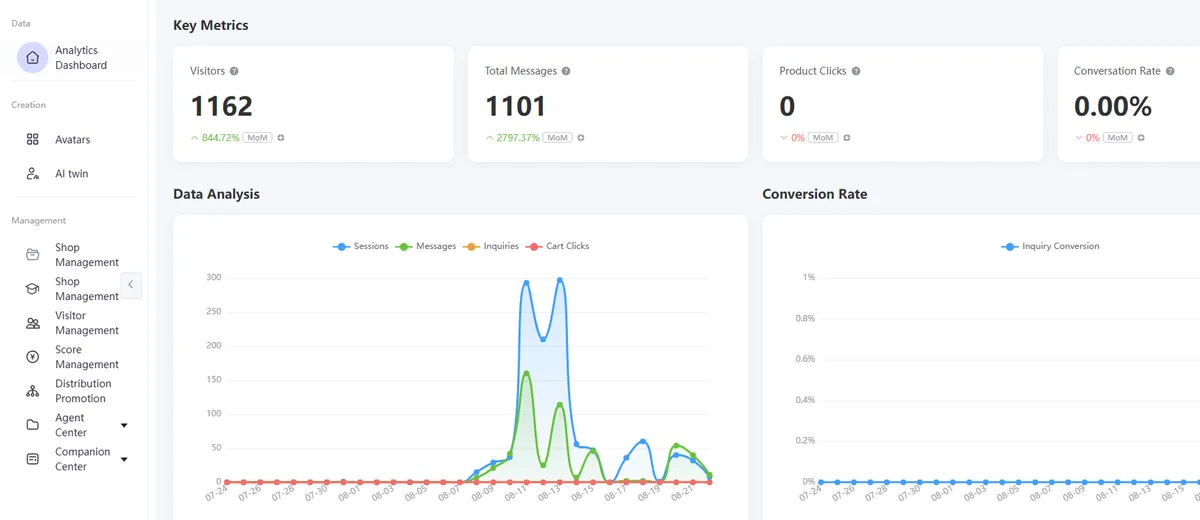This screenshot has height=520, width=1200.
Task: Click the Data Analysis heading
Action: pos(216,194)
